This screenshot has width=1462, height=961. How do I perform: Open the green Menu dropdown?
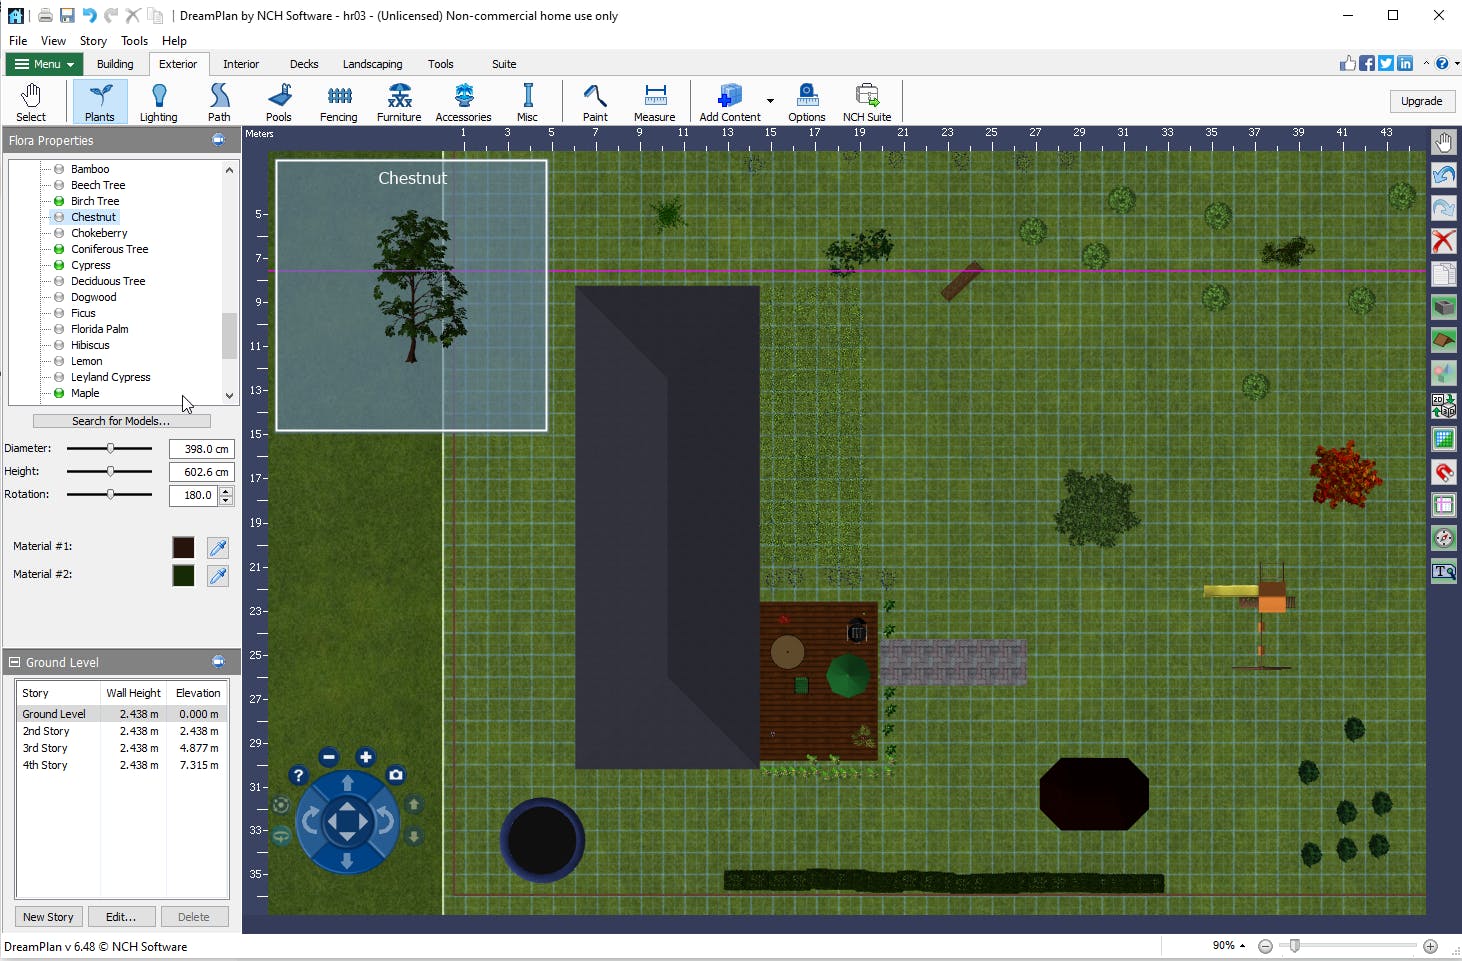pyautogui.click(x=45, y=64)
